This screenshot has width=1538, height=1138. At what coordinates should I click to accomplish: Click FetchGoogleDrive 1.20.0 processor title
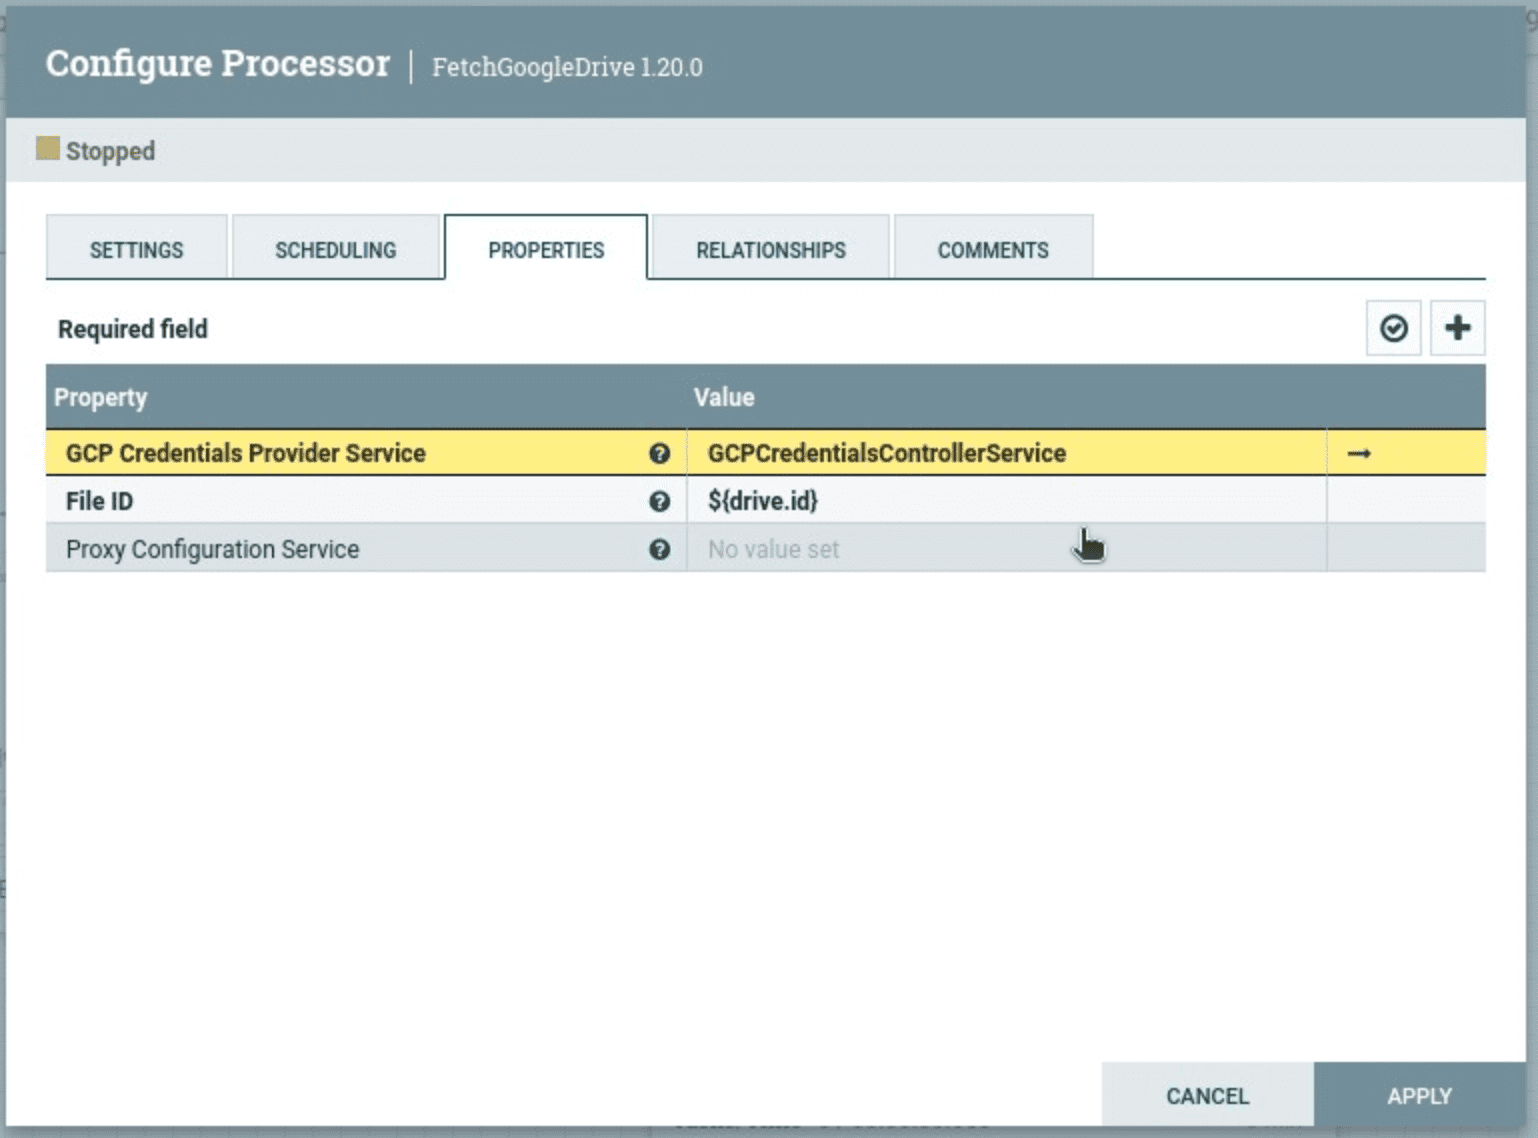(x=567, y=67)
